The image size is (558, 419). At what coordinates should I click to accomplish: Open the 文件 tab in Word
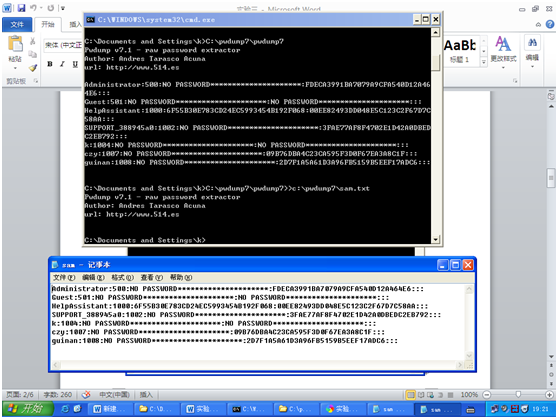(17, 25)
